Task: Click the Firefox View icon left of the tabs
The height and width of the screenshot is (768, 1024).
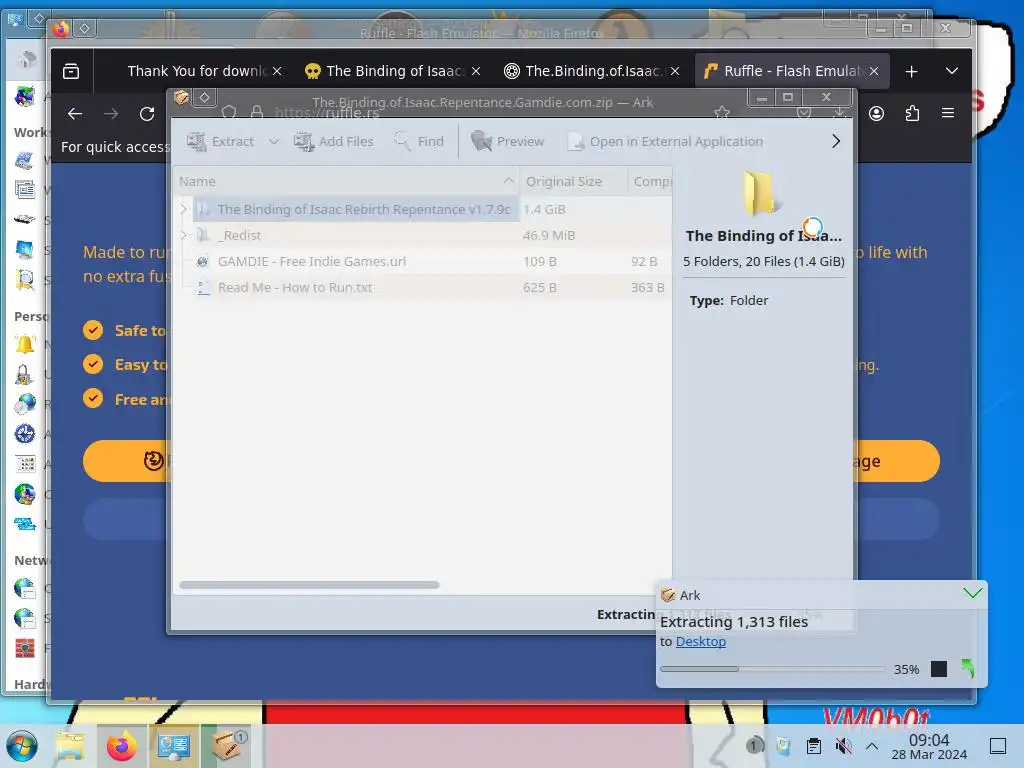Action: 71,71
